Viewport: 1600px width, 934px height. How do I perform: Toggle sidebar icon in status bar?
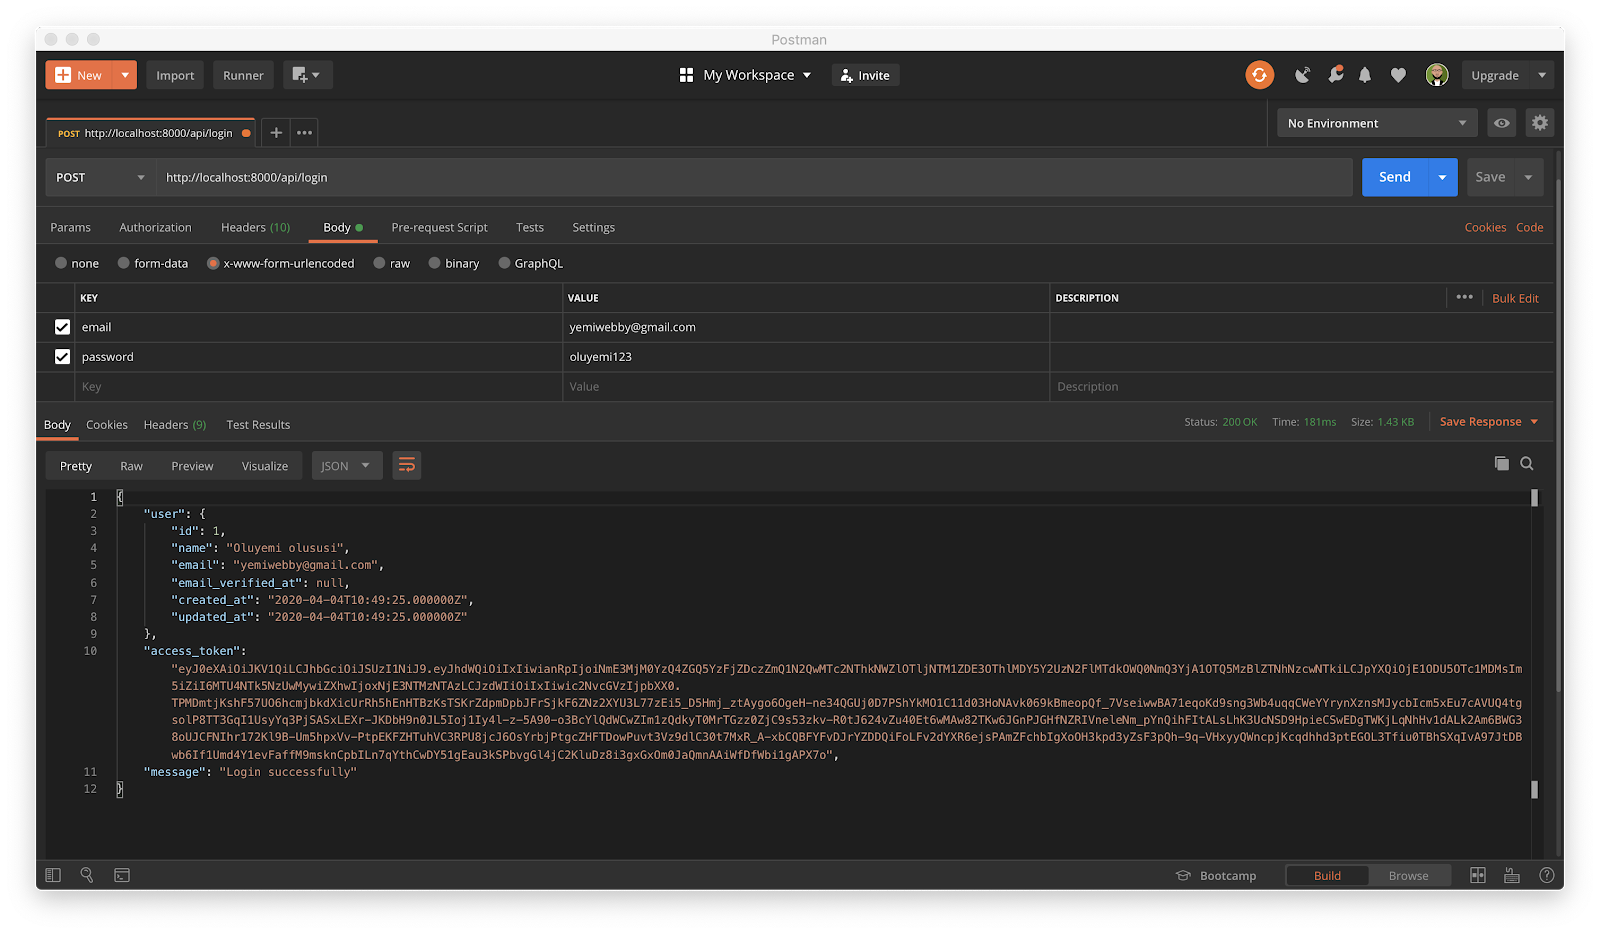[x=54, y=875]
